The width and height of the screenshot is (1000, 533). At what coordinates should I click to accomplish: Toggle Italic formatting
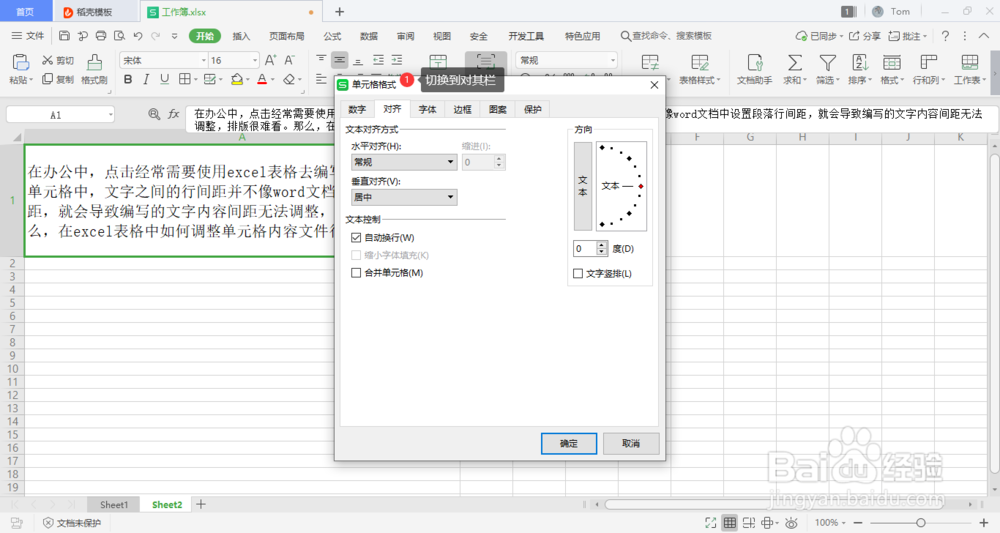tap(146, 79)
